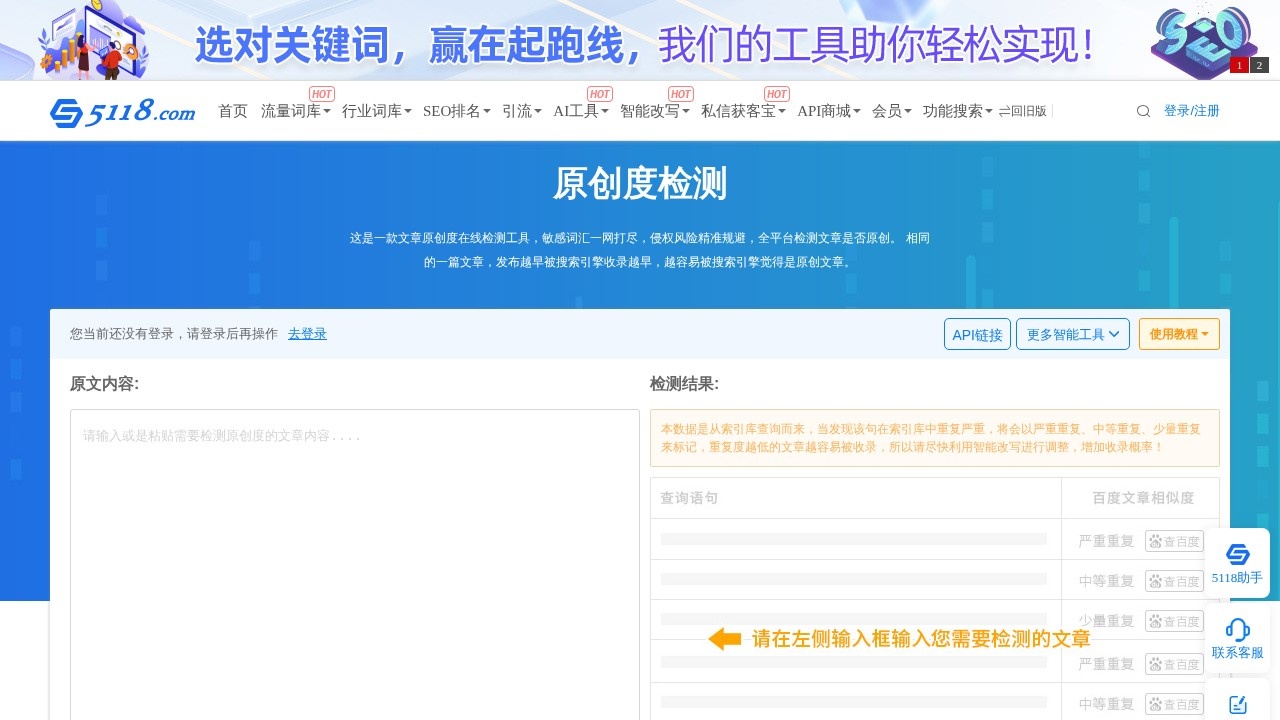Open the 5118助手 floating widget
Screen dimensions: 1280x720
click(1237, 563)
